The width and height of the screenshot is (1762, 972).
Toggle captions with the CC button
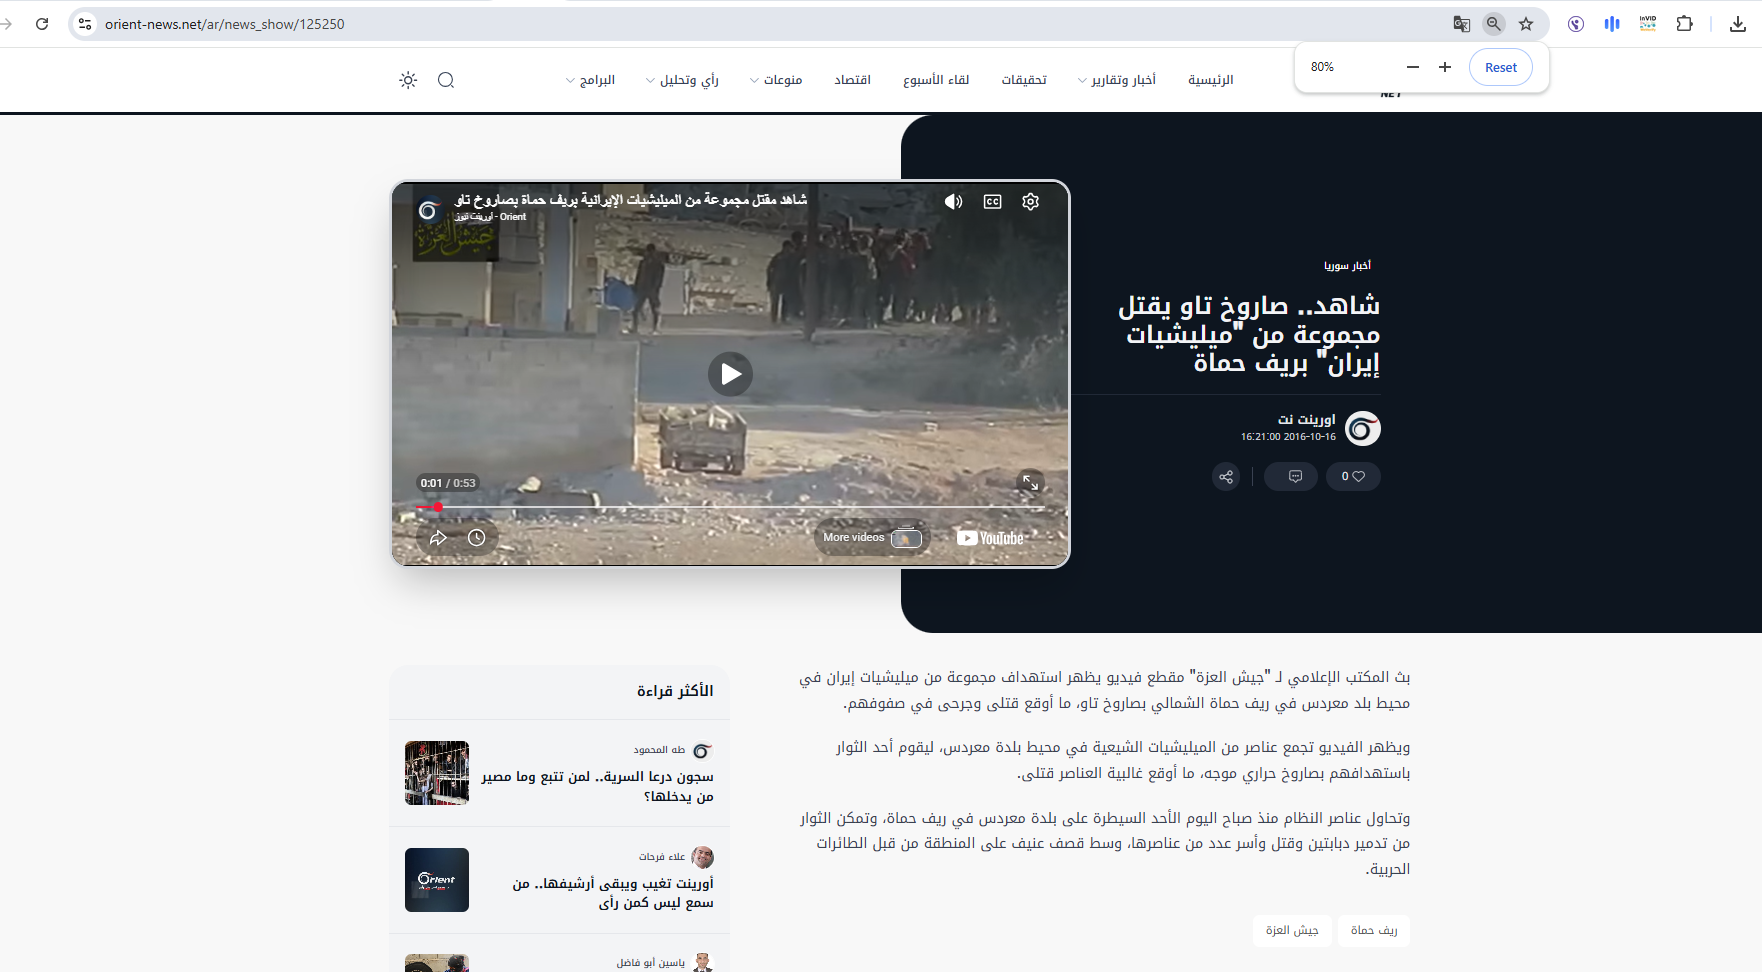[992, 201]
